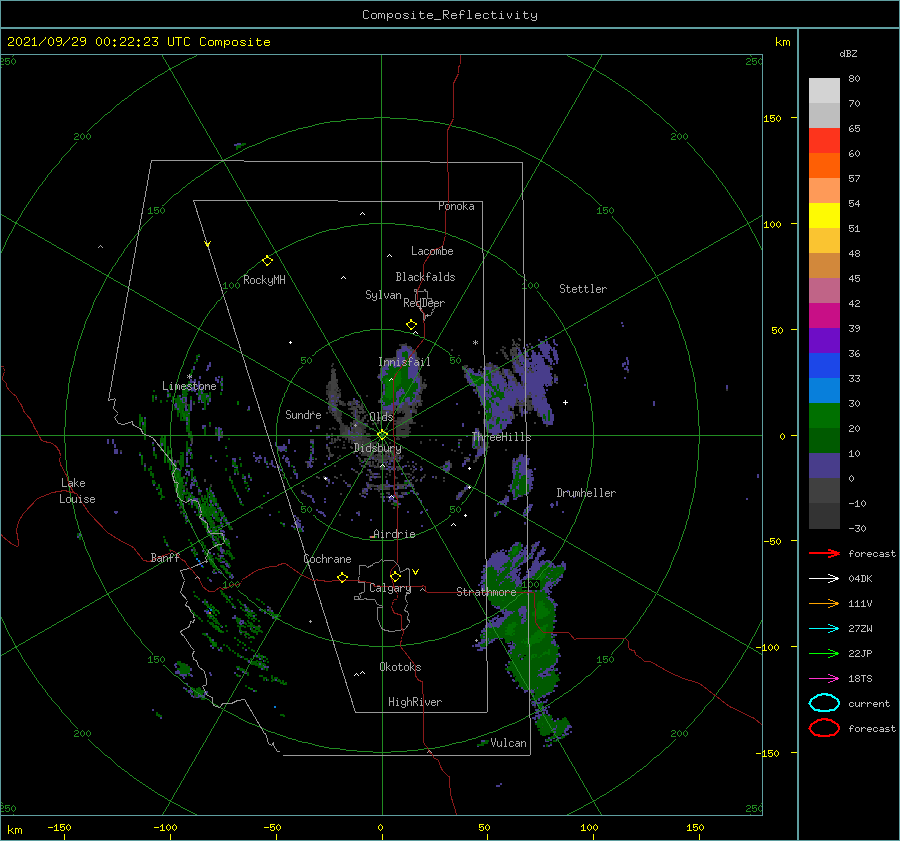Pick the red 60-65 dBZ swatch
This screenshot has width=900, height=841.
tap(824, 141)
